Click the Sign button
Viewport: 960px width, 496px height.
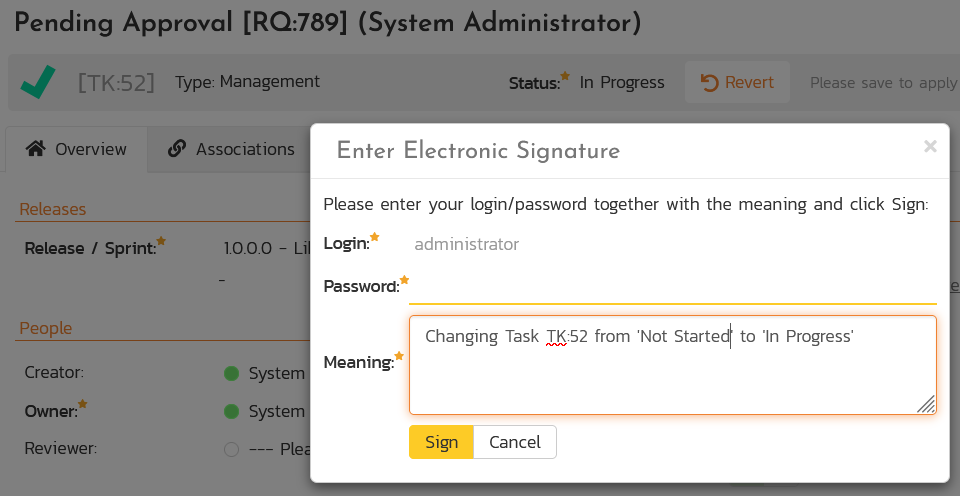[x=441, y=442]
